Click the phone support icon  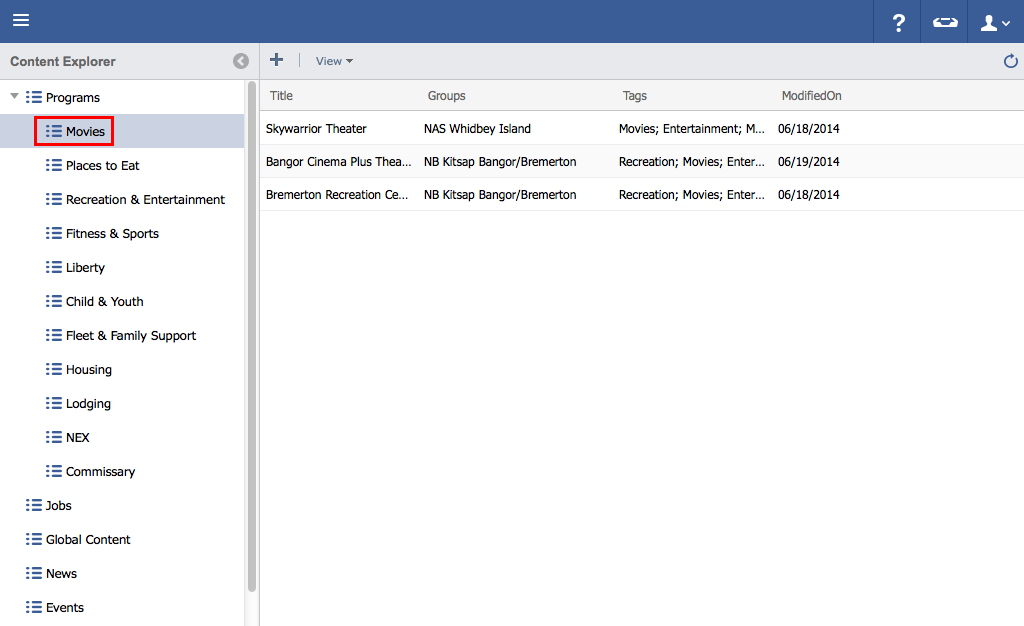pyautogui.click(x=945, y=22)
